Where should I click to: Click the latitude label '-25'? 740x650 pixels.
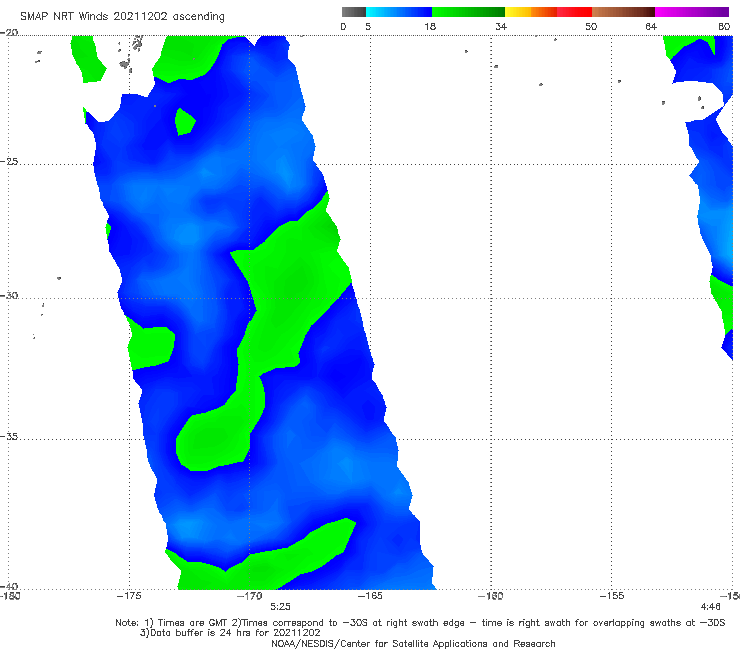click(9, 161)
